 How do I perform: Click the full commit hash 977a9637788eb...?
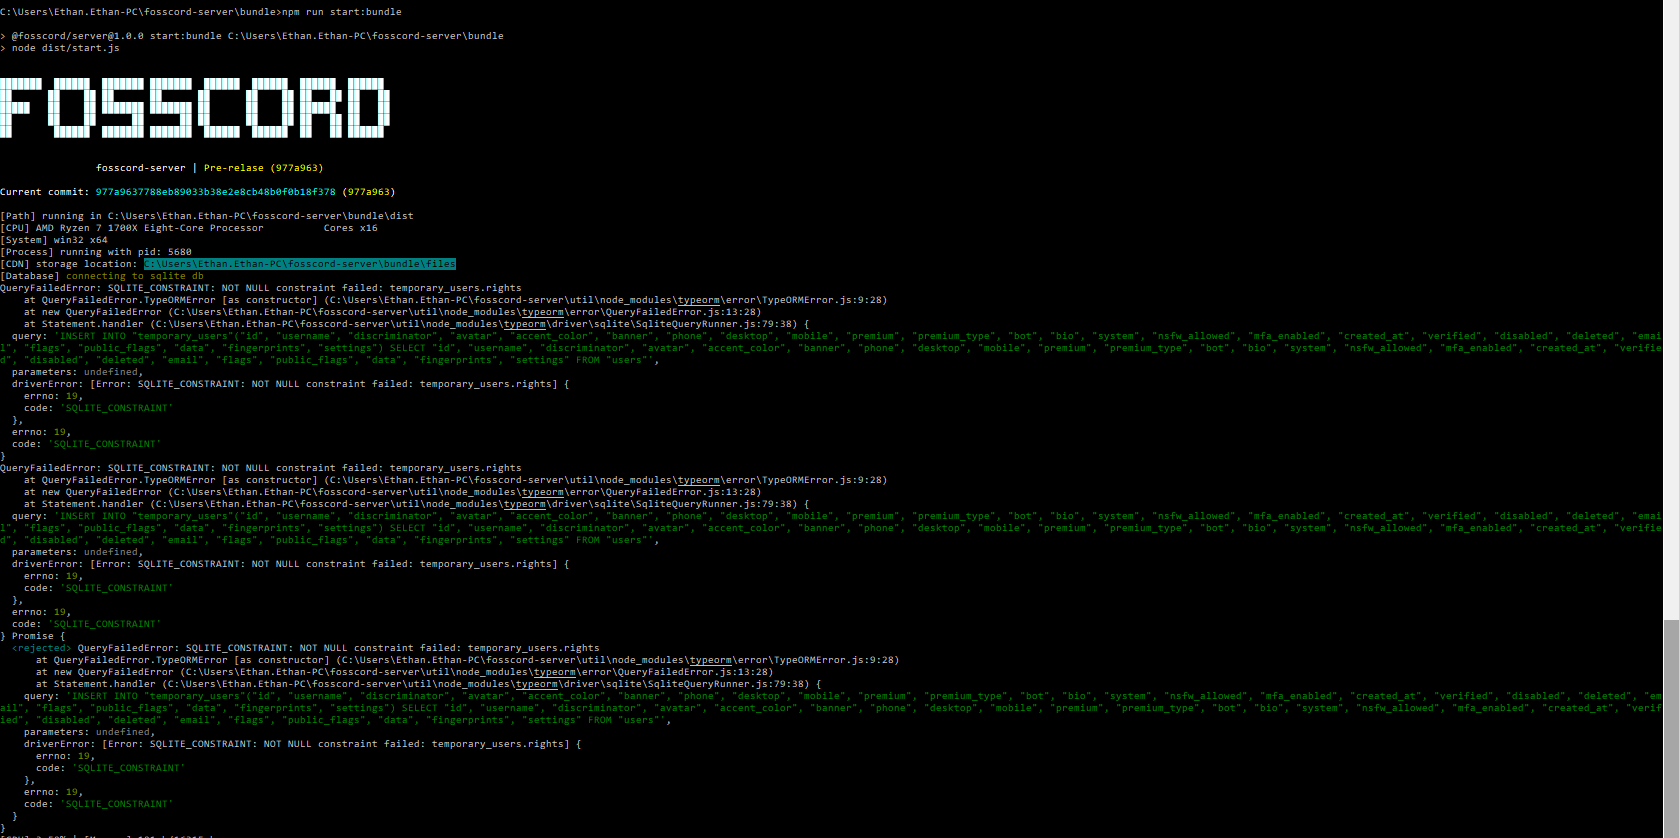tap(216, 192)
